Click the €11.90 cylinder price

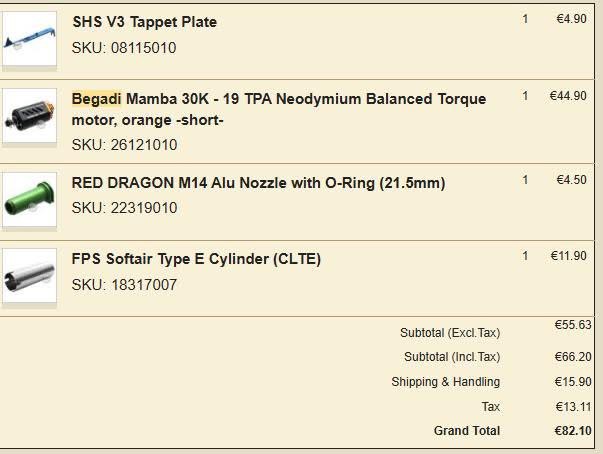coord(568,256)
